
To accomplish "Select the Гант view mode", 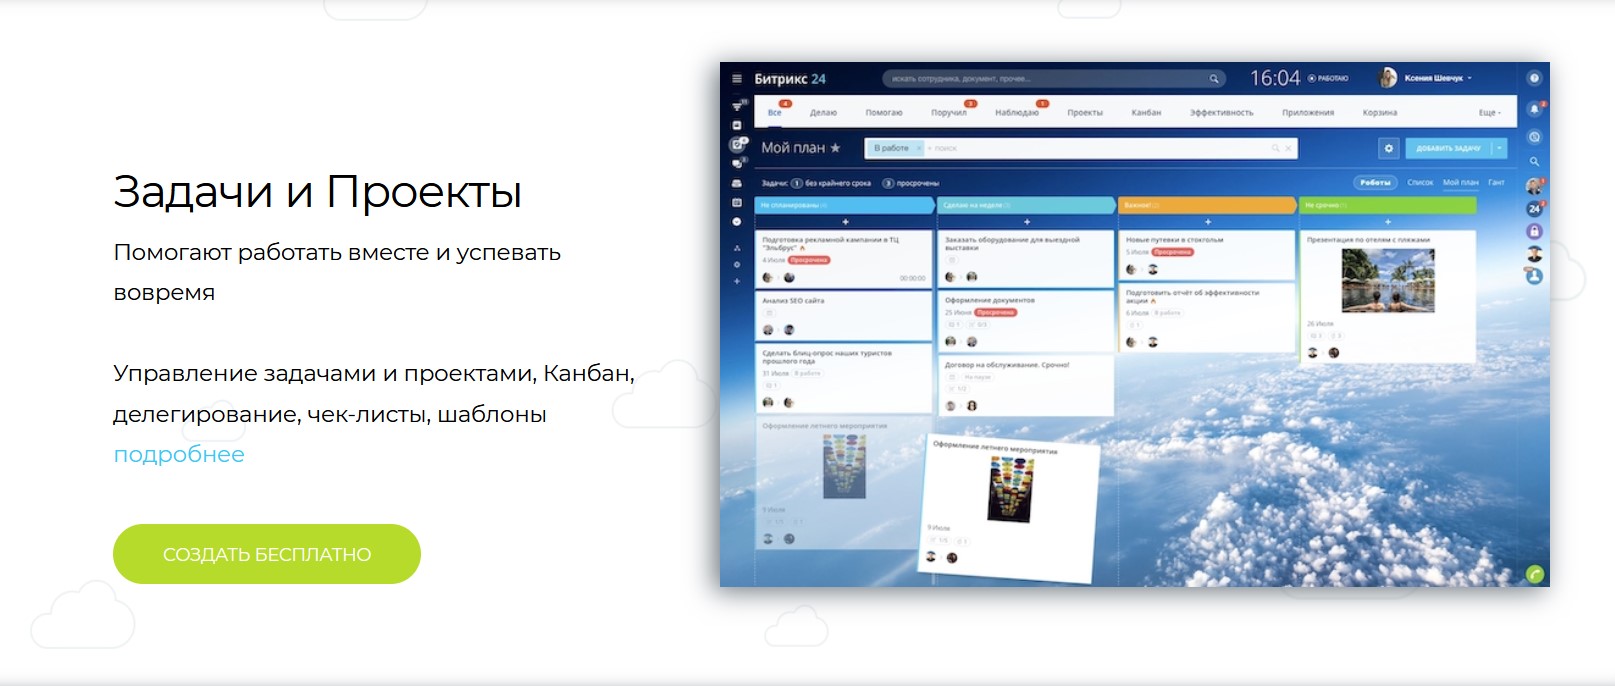I will click(x=1496, y=182).
